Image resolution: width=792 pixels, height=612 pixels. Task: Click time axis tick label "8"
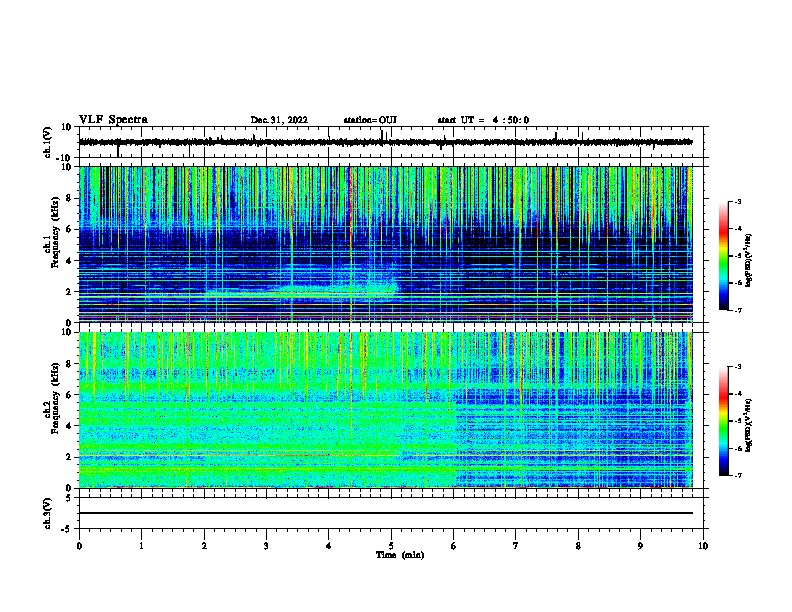point(578,546)
